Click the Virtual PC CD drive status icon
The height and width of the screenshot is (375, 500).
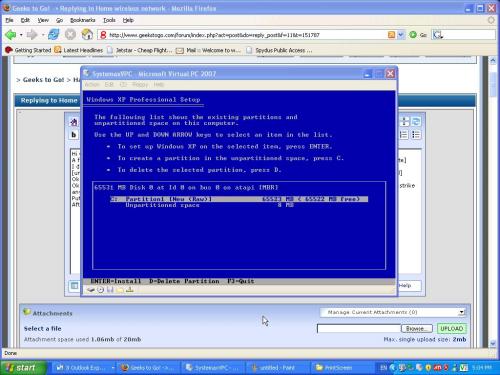point(100,290)
